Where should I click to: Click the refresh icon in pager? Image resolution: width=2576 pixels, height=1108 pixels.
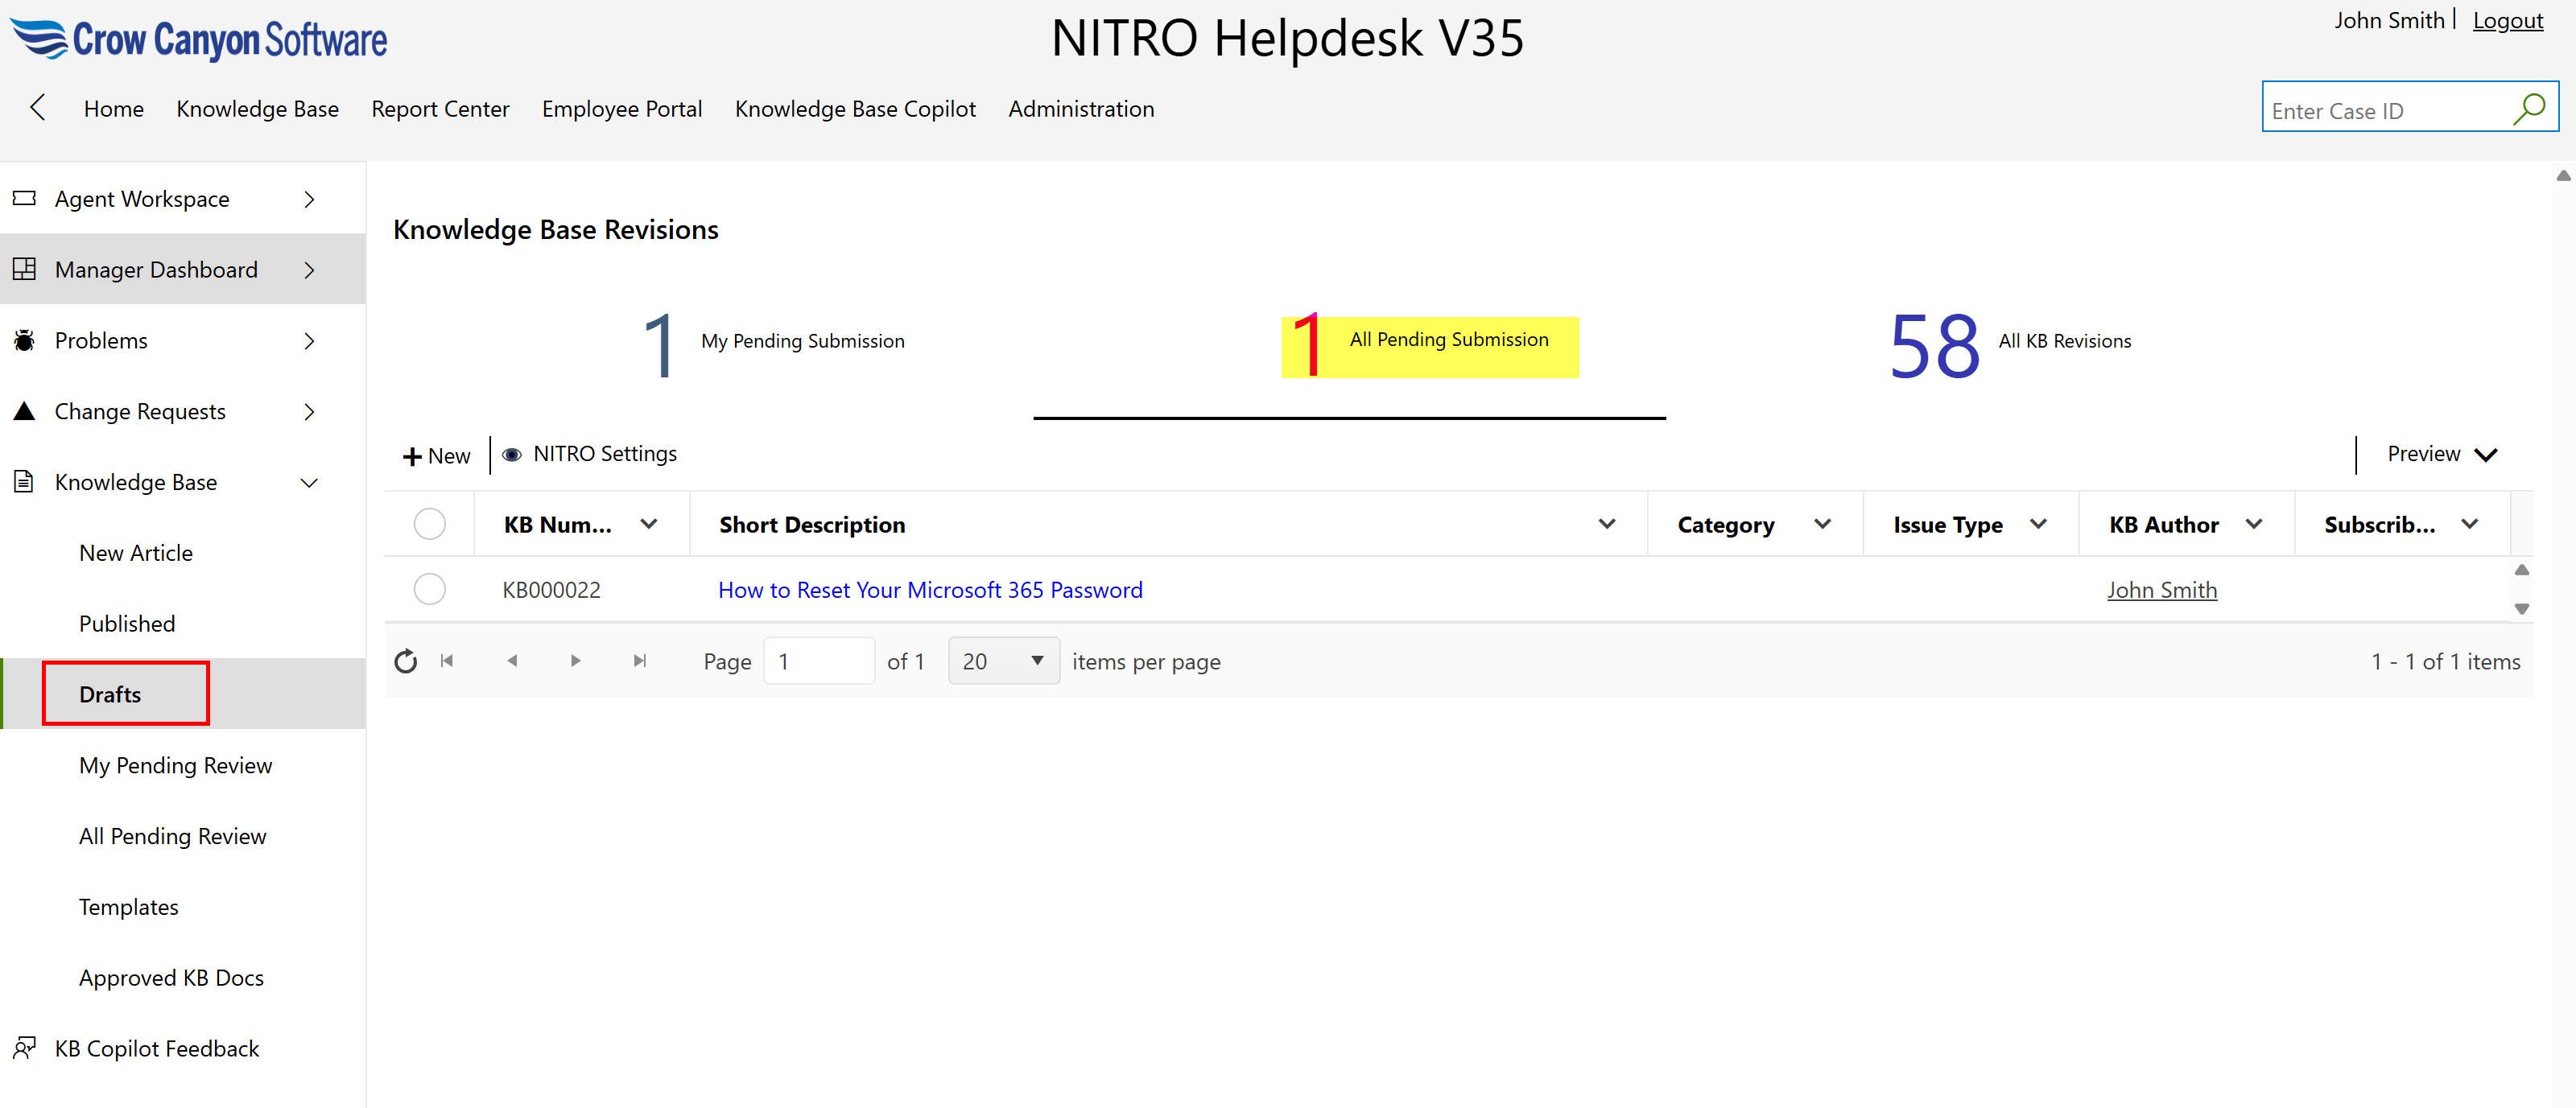point(405,661)
